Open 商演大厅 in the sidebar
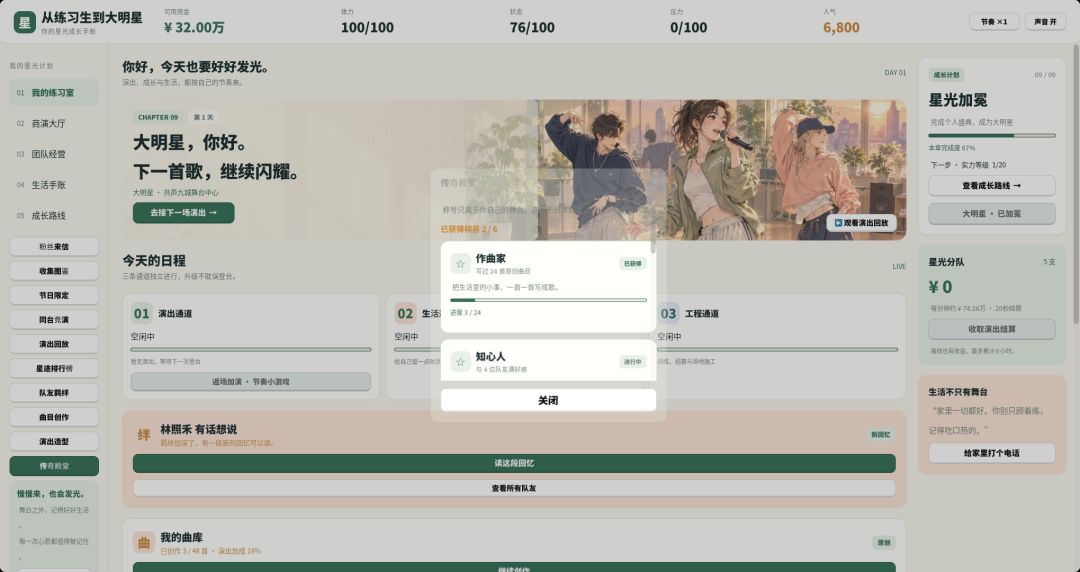This screenshot has width=1080, height=572. pos(54,123)
